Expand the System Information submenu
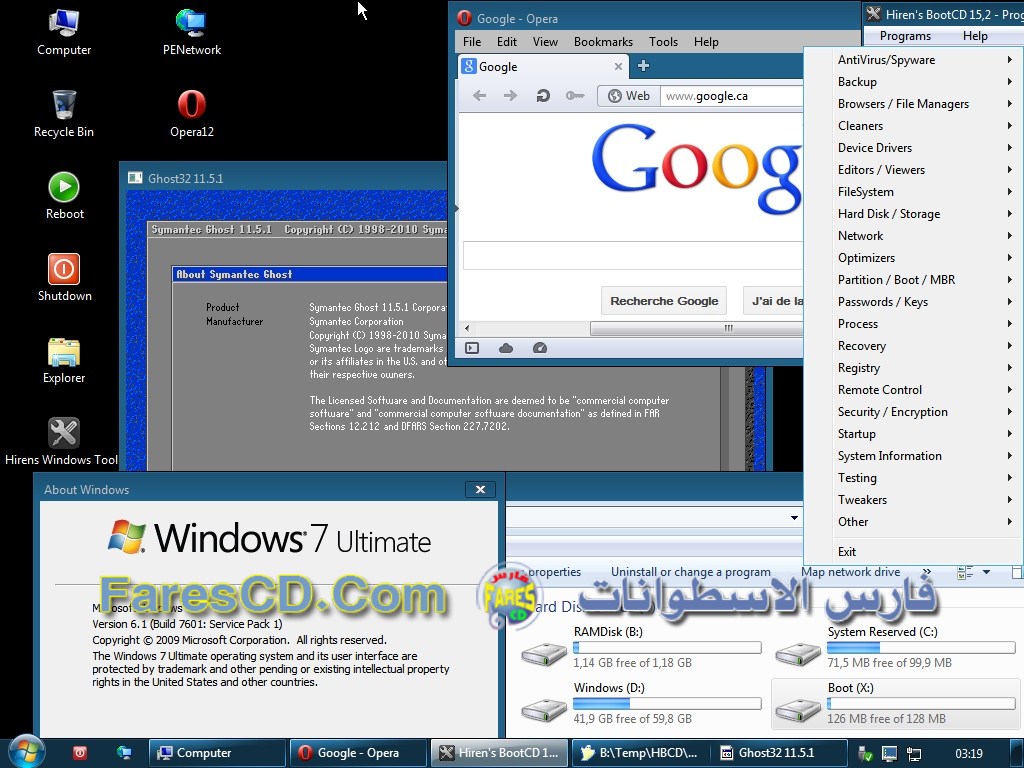Screen dimensions: 1024x768 tap(914, 456)
